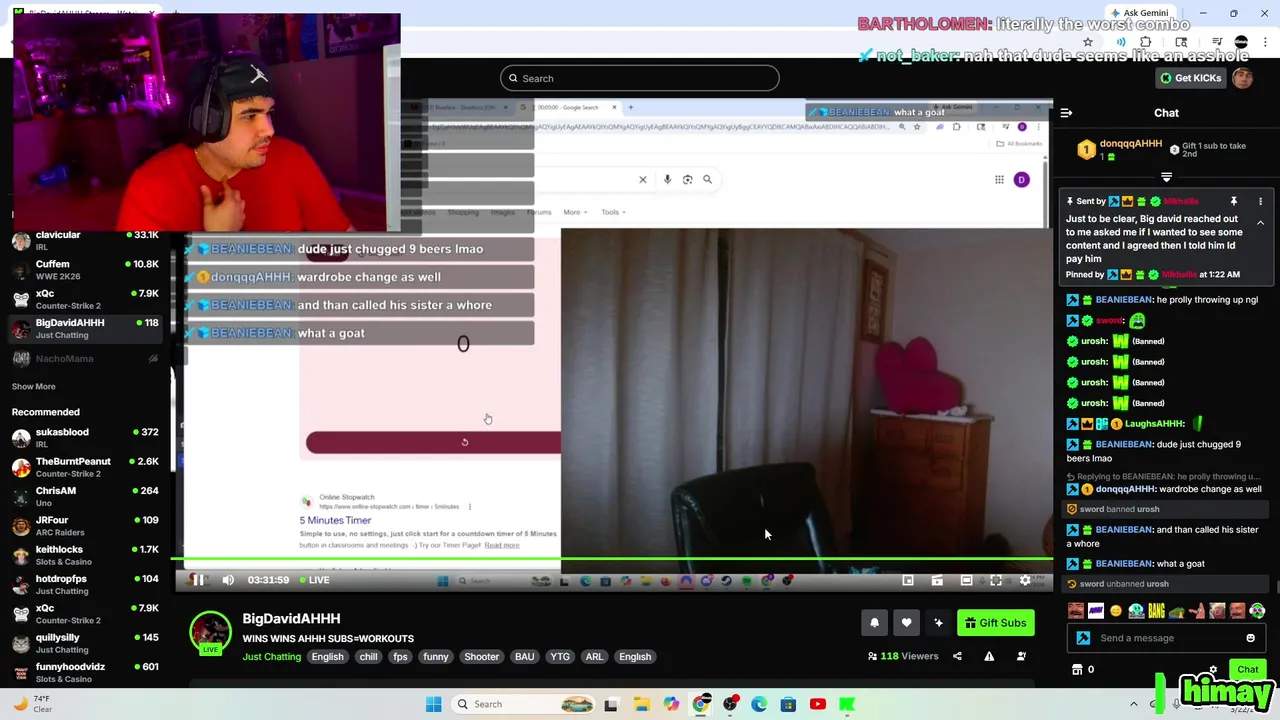Open keithlocks recommended channel
Image resolution: width=1280 pixels, height=720 pixels.
coord(85,555)
